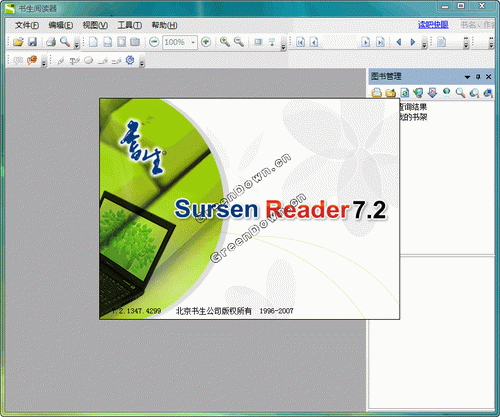The width and height of the screenshot is (500, 417).
Task: Click the document icon in the far-right toolbar
Action: point(441,42)
